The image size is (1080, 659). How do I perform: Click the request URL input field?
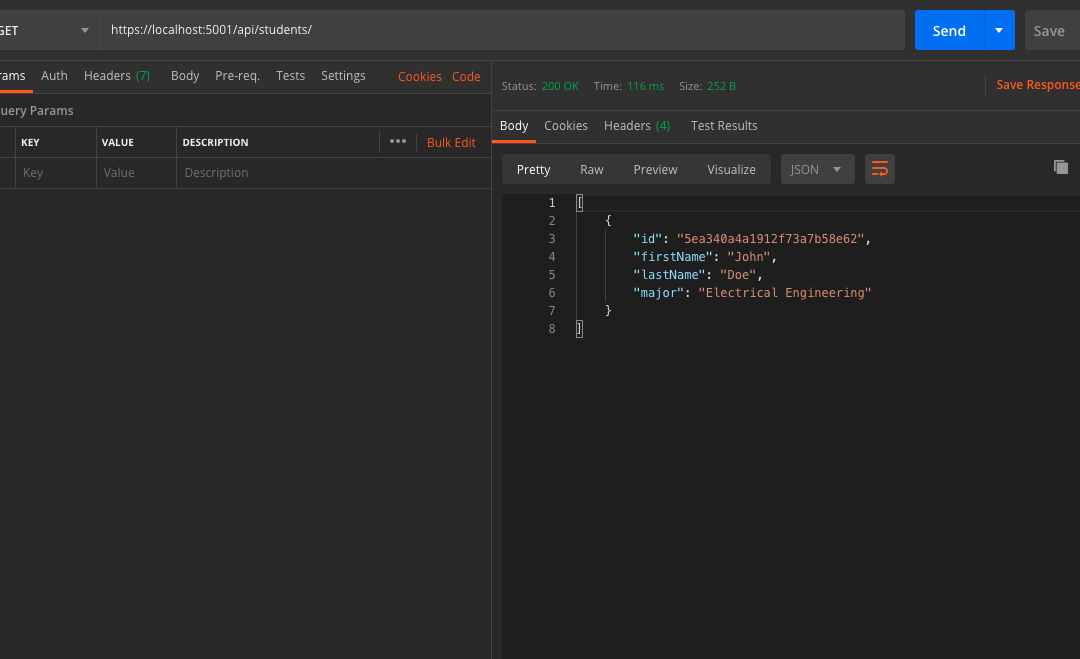pyautogui.click(x=500, y=30)
